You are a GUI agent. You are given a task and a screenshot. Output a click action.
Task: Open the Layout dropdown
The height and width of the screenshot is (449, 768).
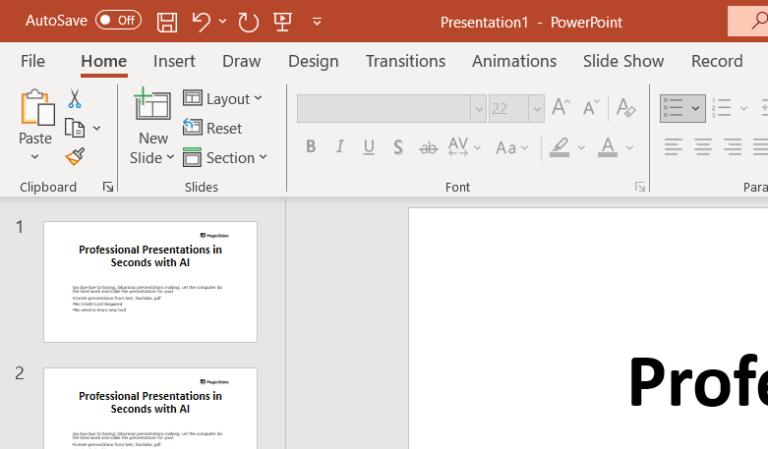click(x=223, y=98)
